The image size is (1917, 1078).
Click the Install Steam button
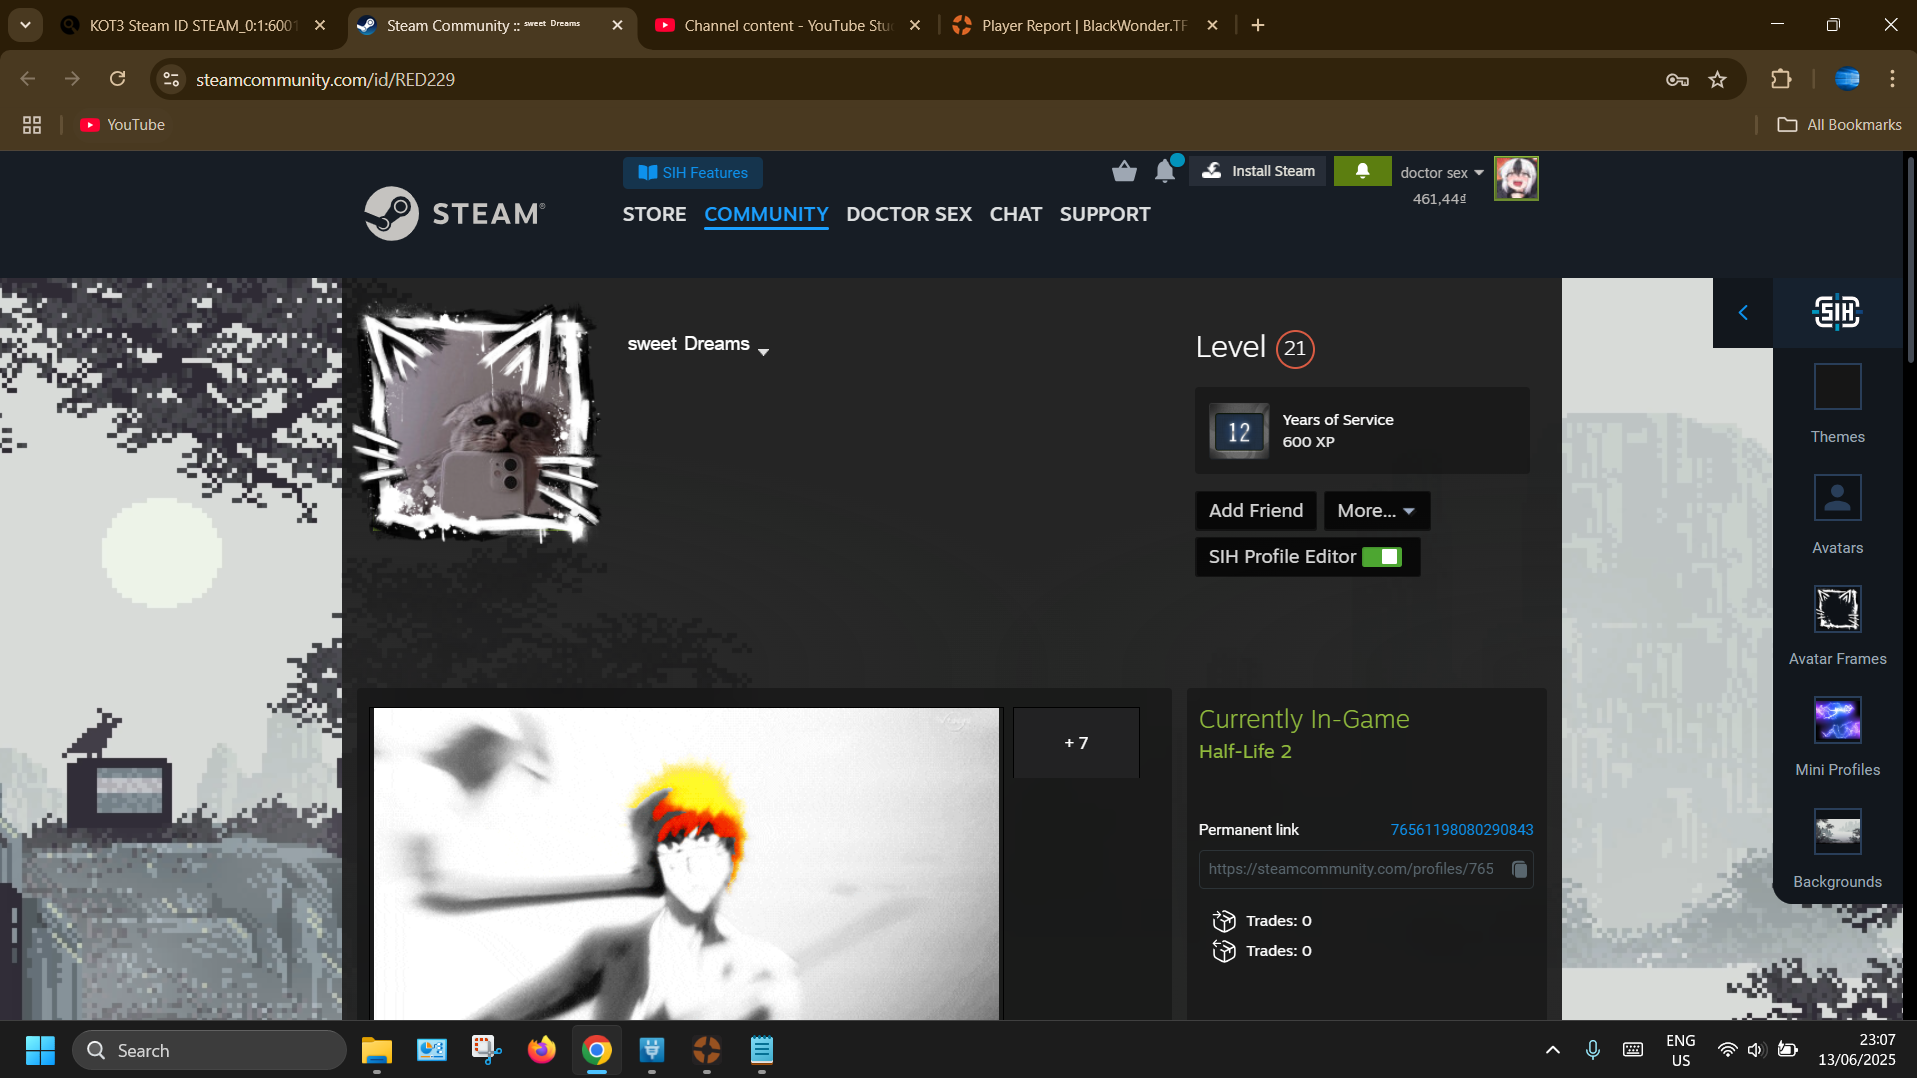click(1258, 171)
